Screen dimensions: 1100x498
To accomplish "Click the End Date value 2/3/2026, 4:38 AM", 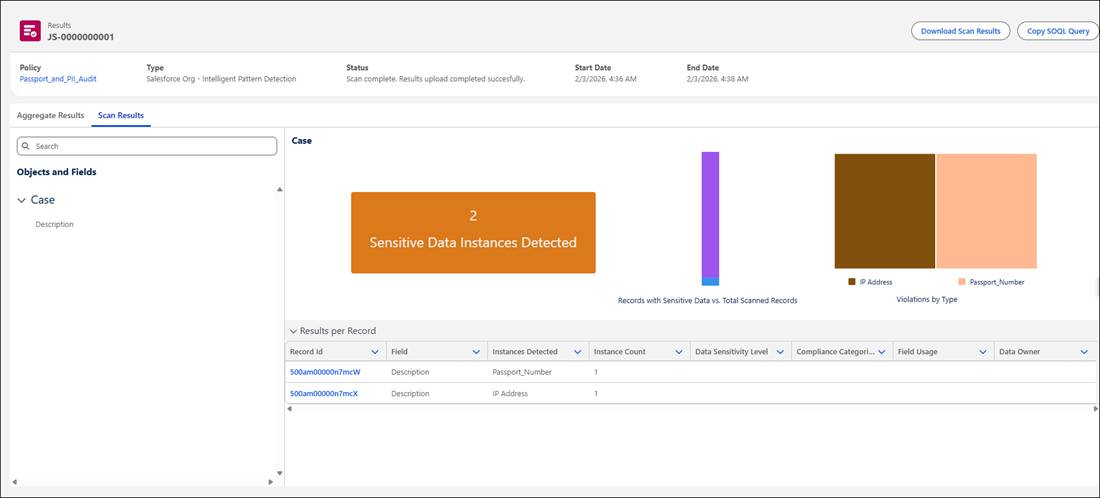I will (x=718, y=79).
